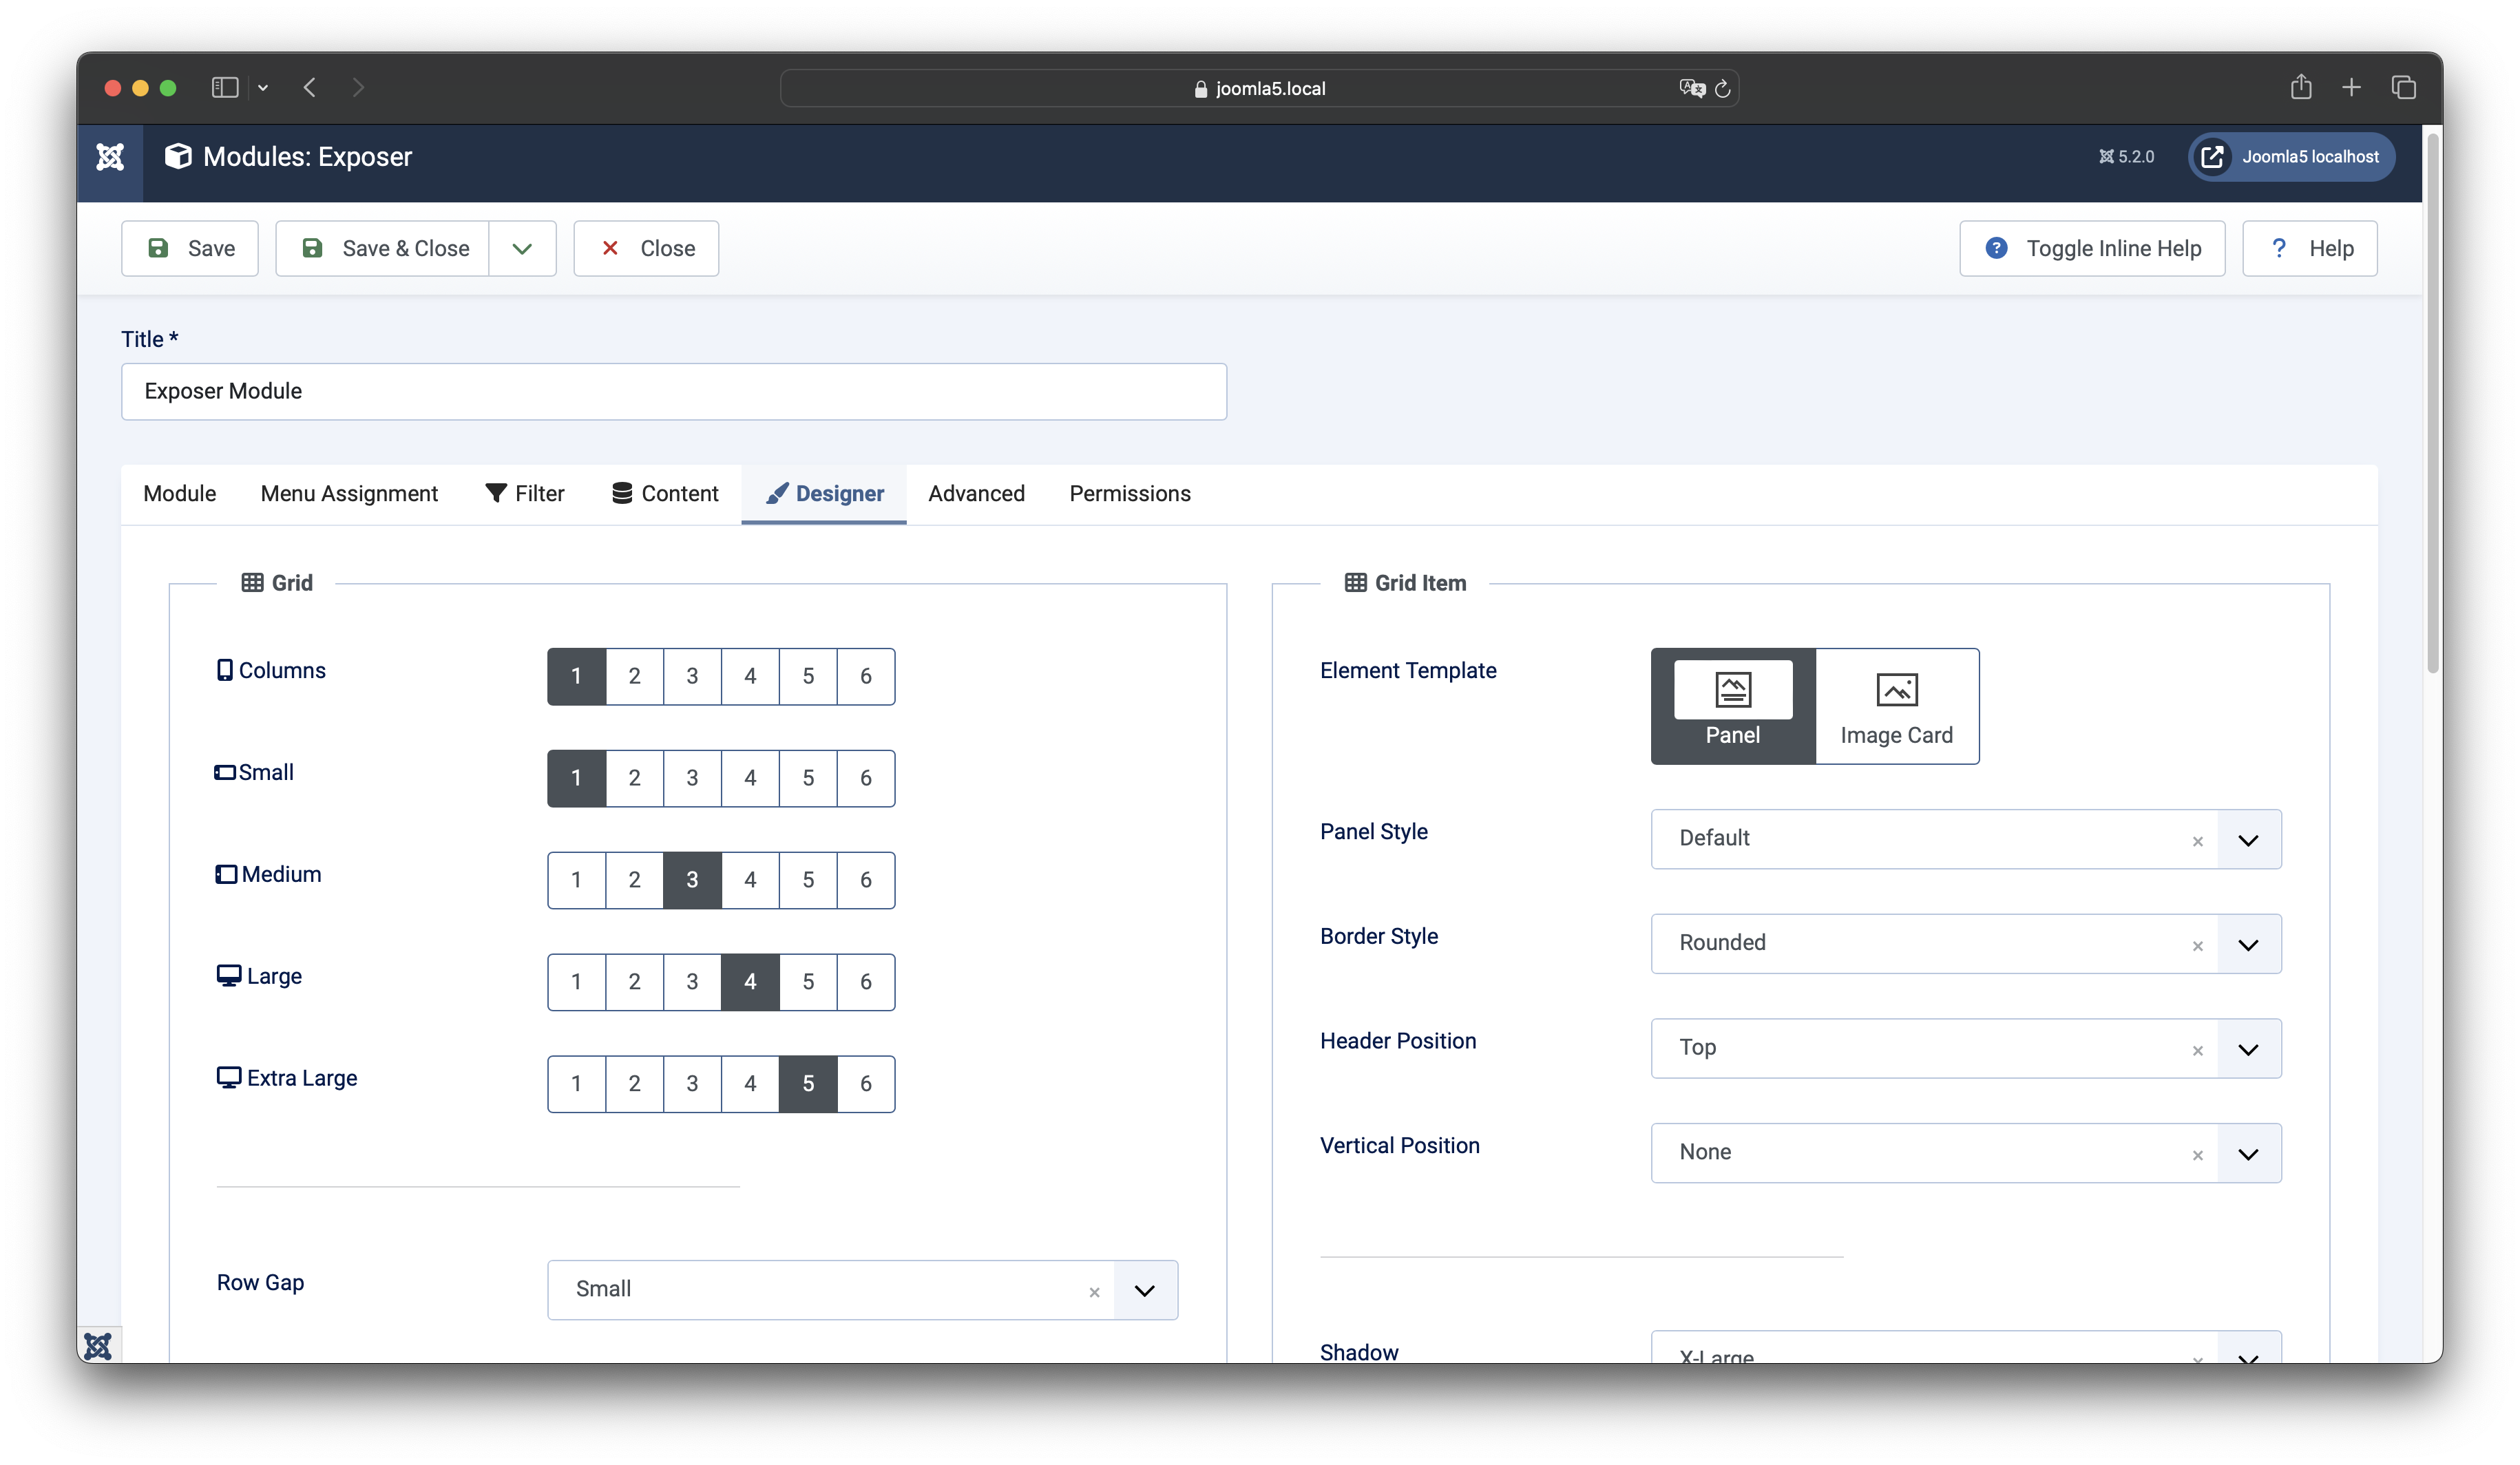
Task: Open the Permissions tab
Action: coord(1130,494)
